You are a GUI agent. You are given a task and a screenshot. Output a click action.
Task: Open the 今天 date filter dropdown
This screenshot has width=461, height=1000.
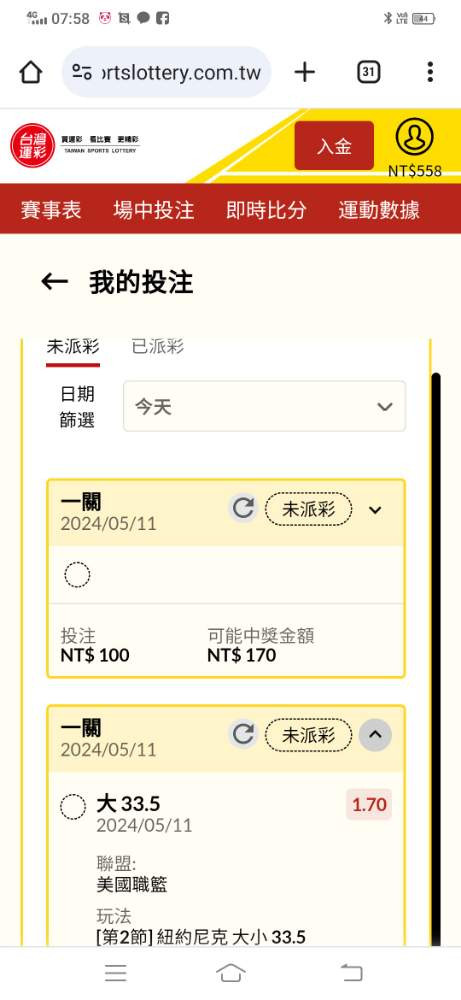(265, 406)
